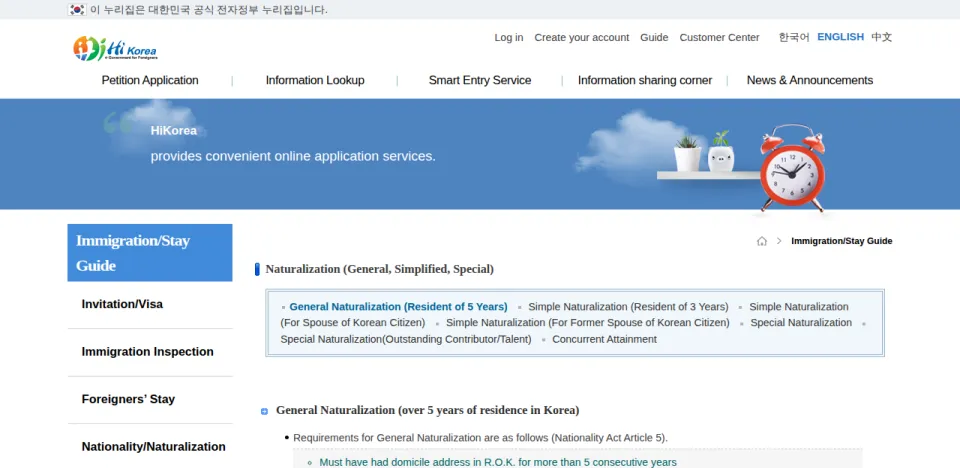Click the Korean flag icon
The height and width of the screenshot is (468, 960).
pyautogui.click(x=77, y=10)
